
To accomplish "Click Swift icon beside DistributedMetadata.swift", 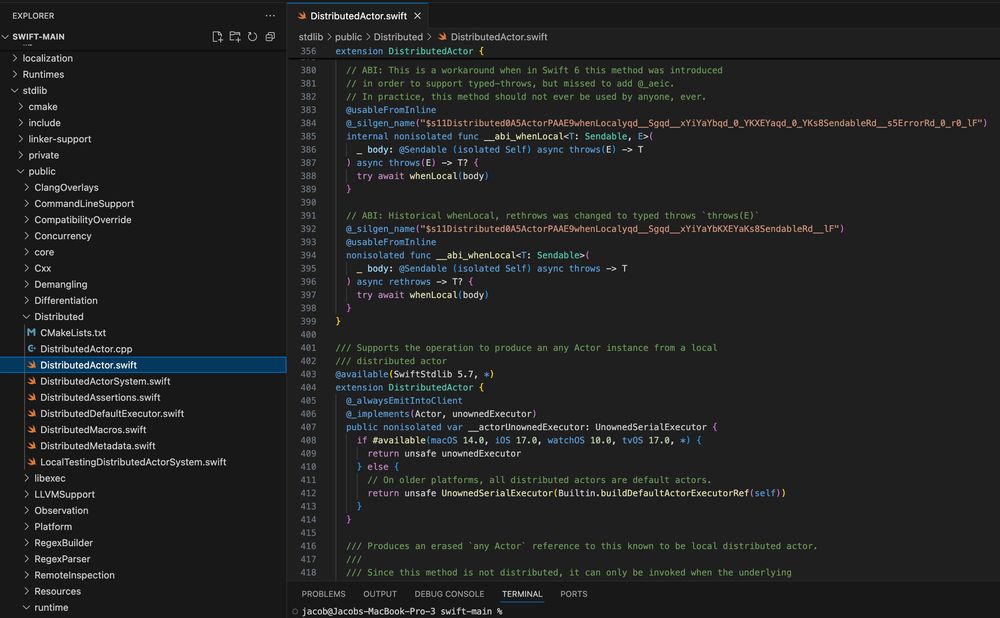I will point(31,446).
